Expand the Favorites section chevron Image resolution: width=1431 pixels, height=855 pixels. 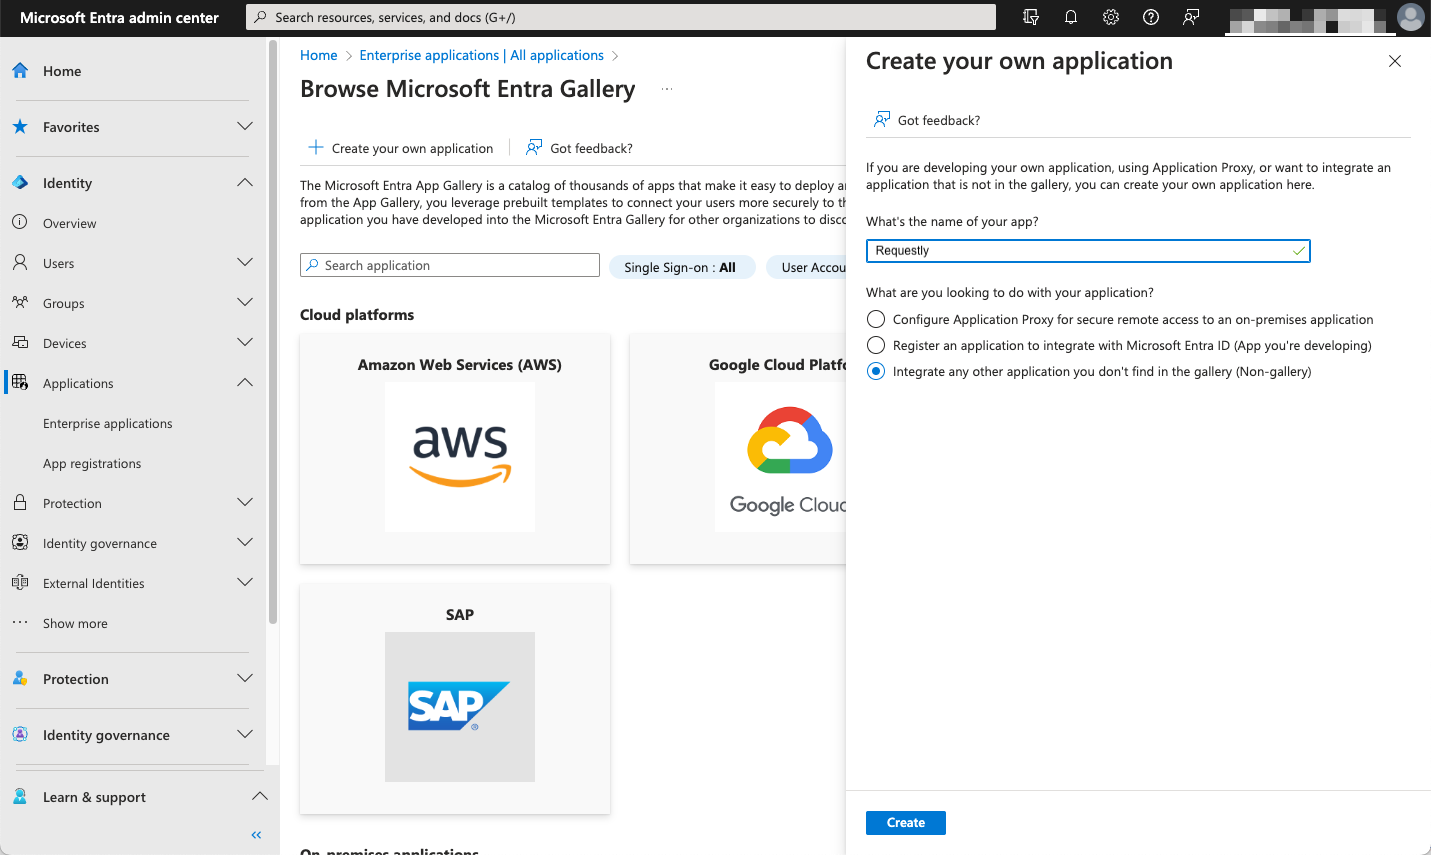click(x=245, y=126)
